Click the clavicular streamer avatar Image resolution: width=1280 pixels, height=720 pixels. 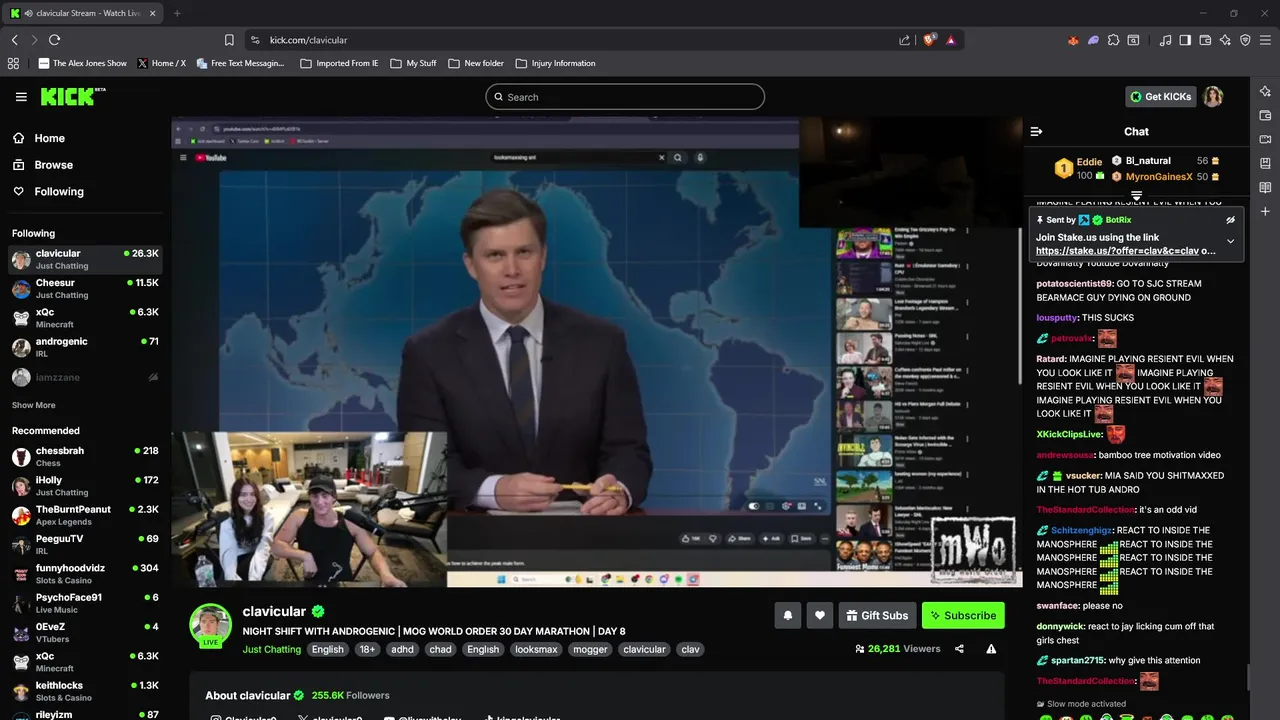tap(210, 624)
